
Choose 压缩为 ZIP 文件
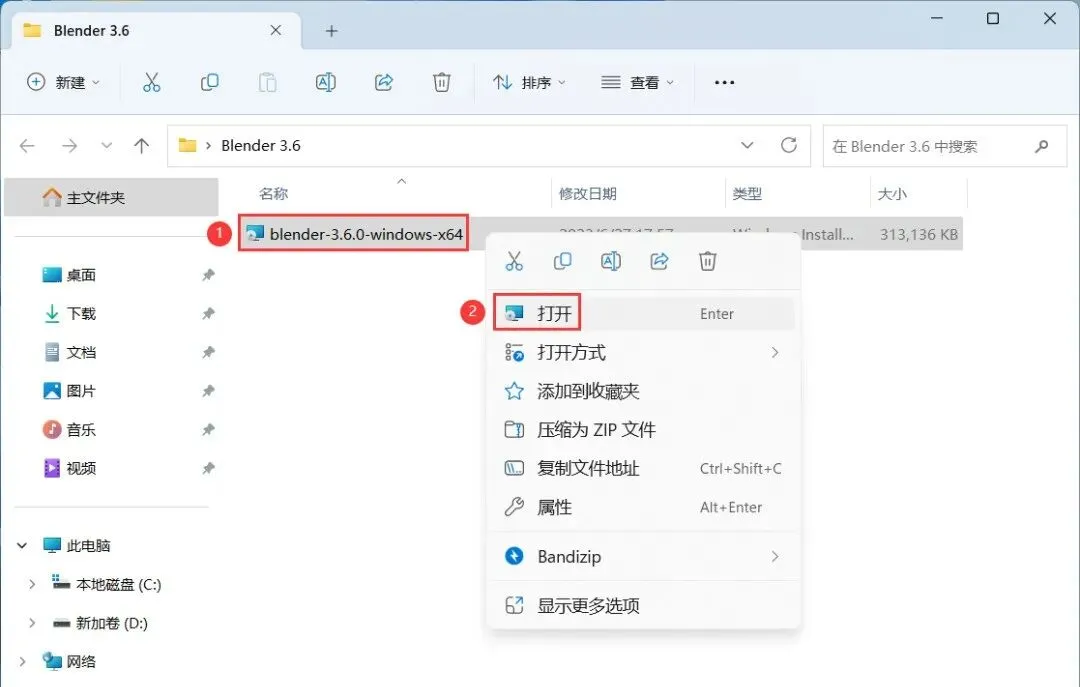tap(643, 430)
